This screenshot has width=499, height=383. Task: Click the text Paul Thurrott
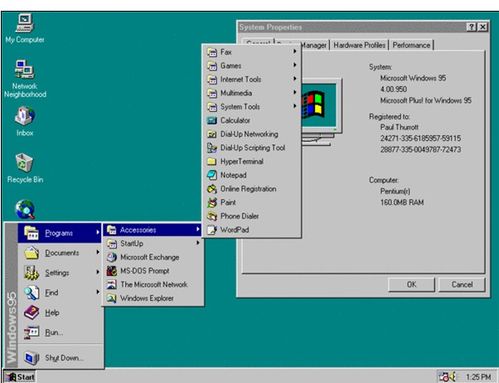point(399,127)
